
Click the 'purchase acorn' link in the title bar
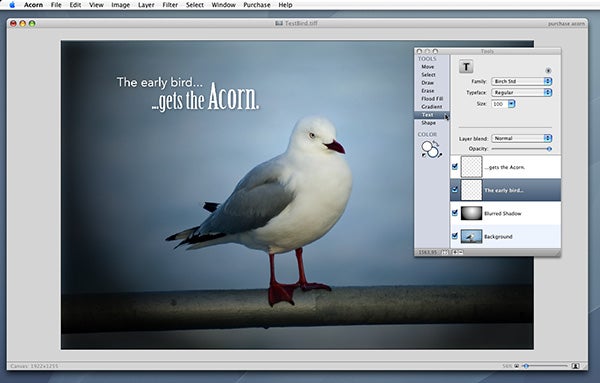[566, 24]
